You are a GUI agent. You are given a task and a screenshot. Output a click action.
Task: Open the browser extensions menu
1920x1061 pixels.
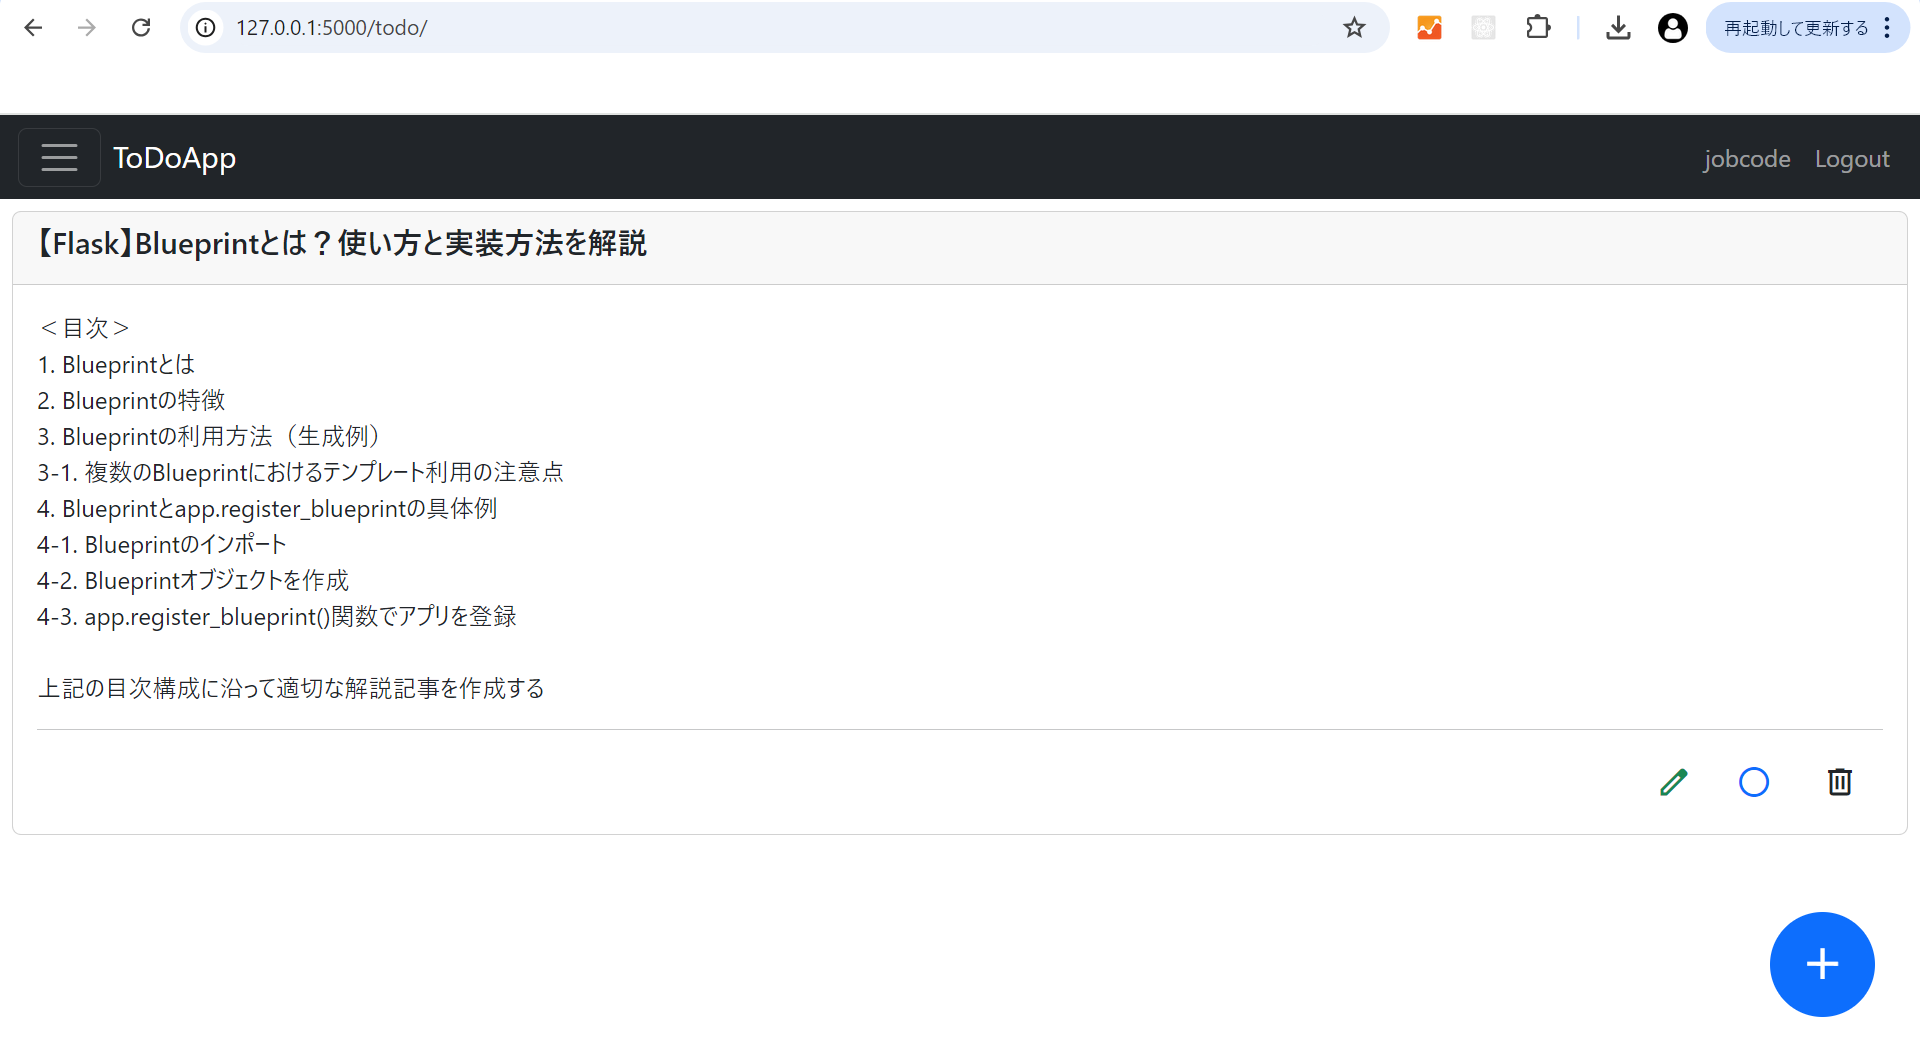click(x=1537, y=27)
